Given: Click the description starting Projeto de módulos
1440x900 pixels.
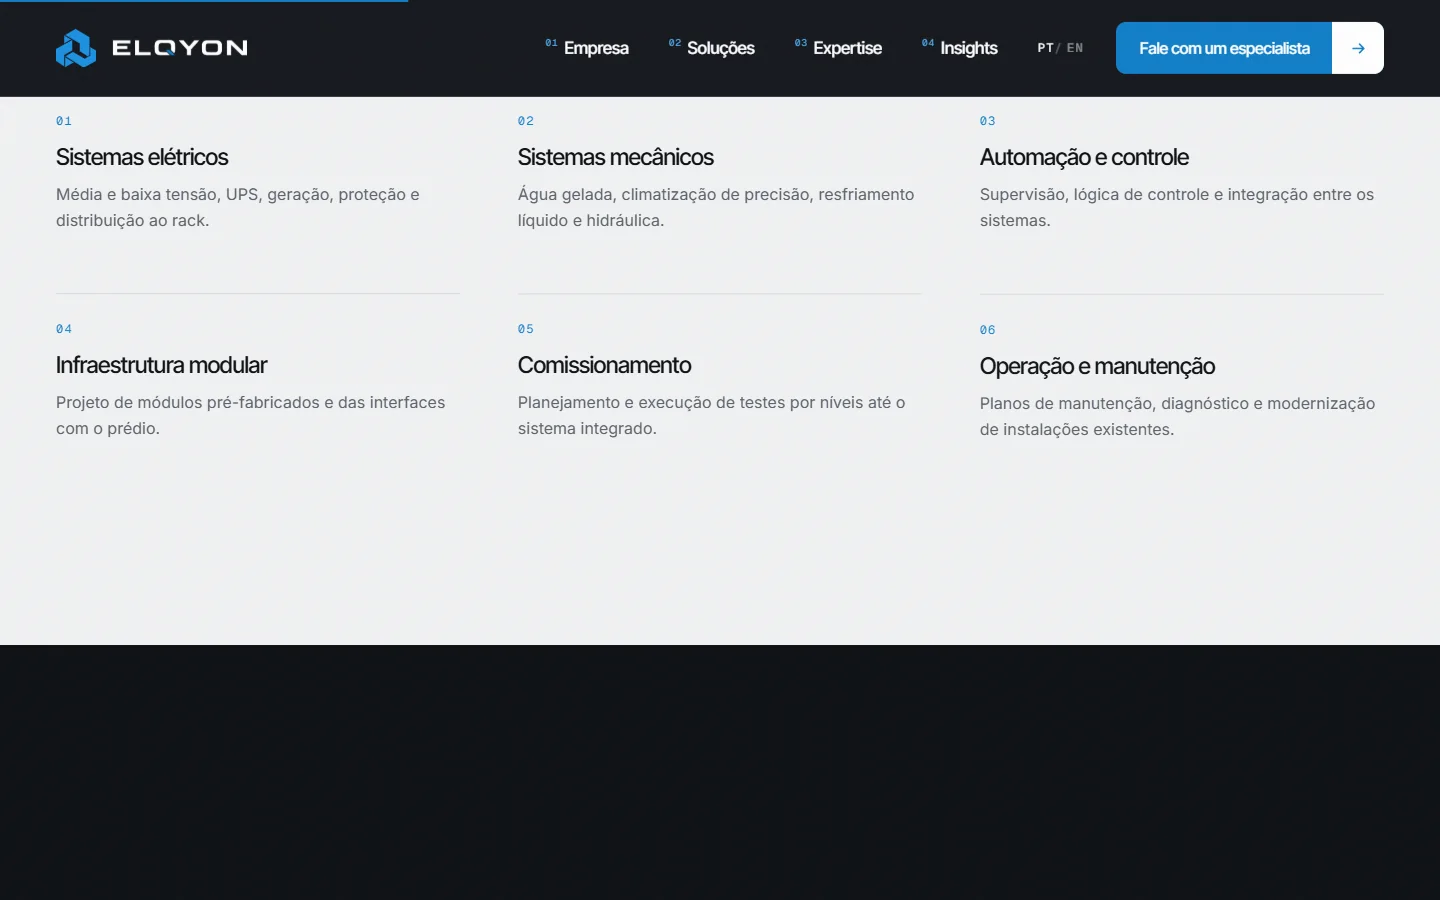Looking at the screenshot, I should pos(251,415).
